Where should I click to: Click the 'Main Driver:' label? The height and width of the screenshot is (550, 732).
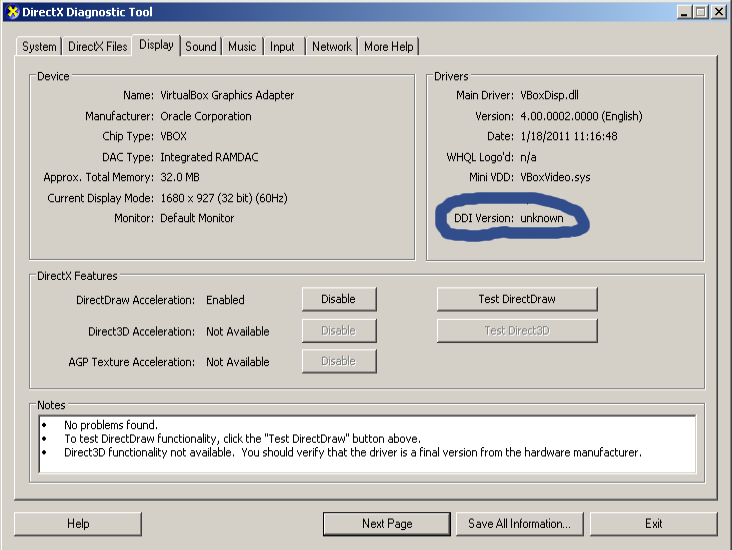(485, 95)
